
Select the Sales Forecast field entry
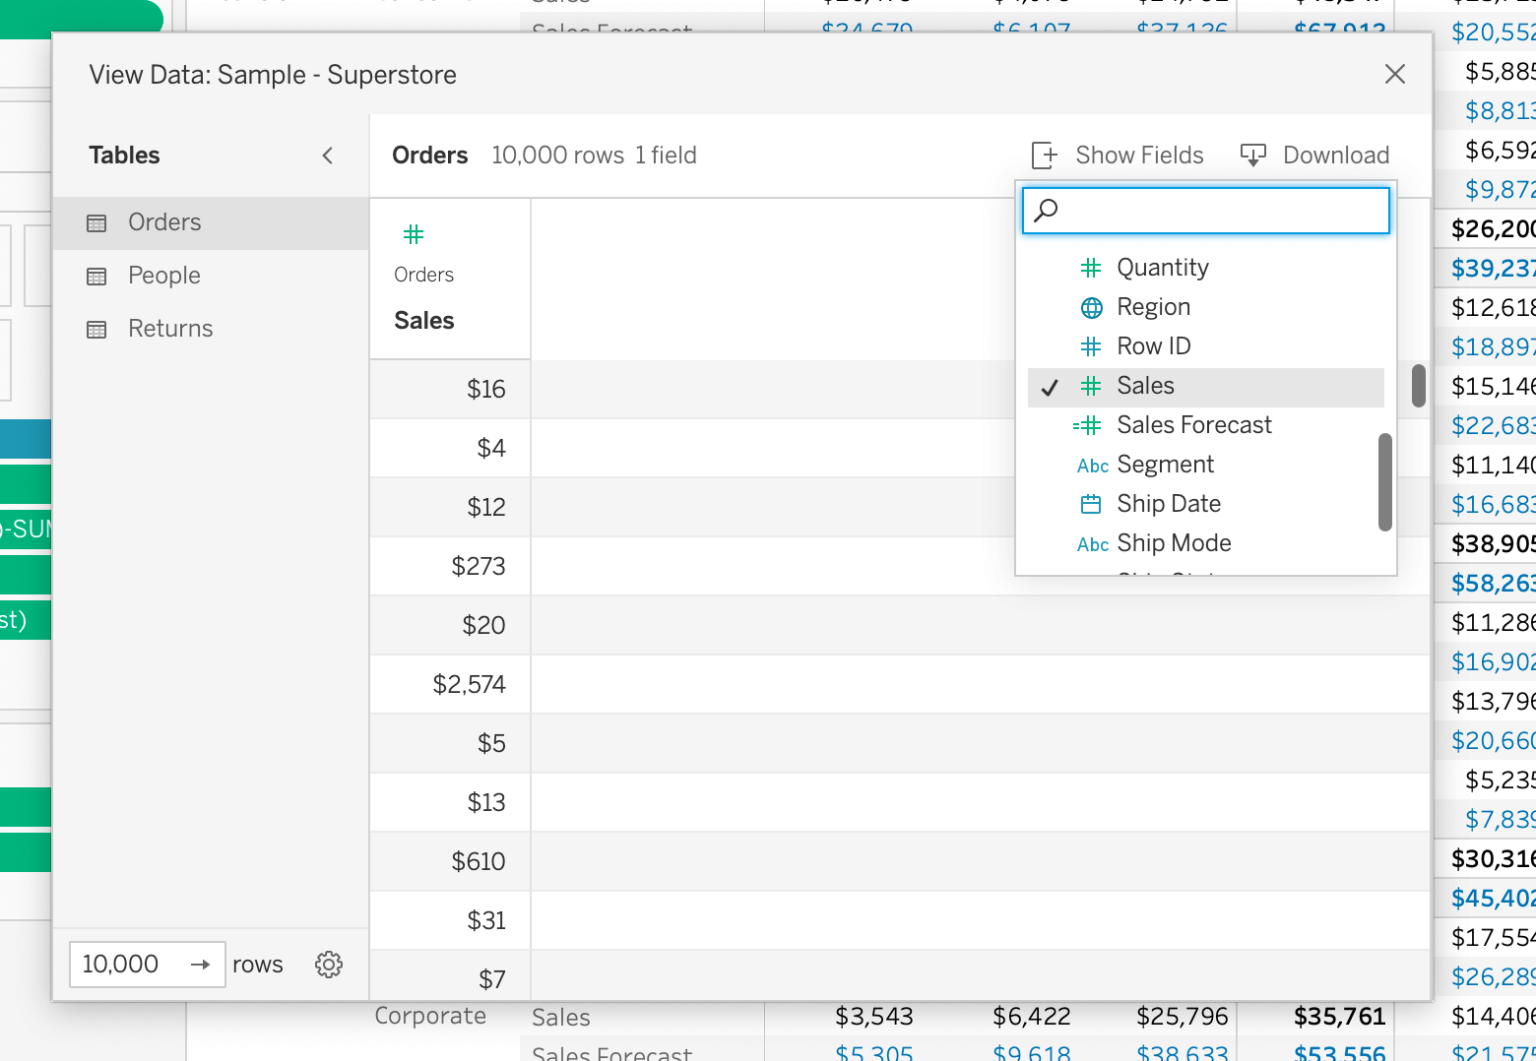coord(1194,425)
